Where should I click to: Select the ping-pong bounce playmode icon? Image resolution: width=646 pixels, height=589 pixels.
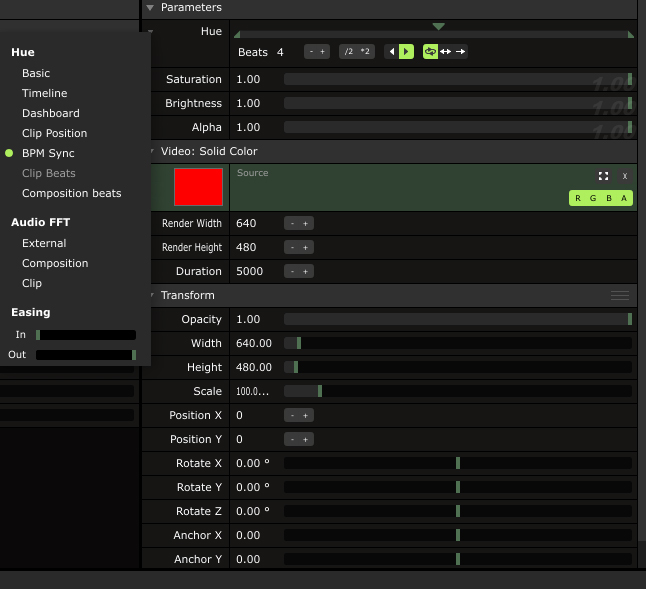[x=445, y=52]
